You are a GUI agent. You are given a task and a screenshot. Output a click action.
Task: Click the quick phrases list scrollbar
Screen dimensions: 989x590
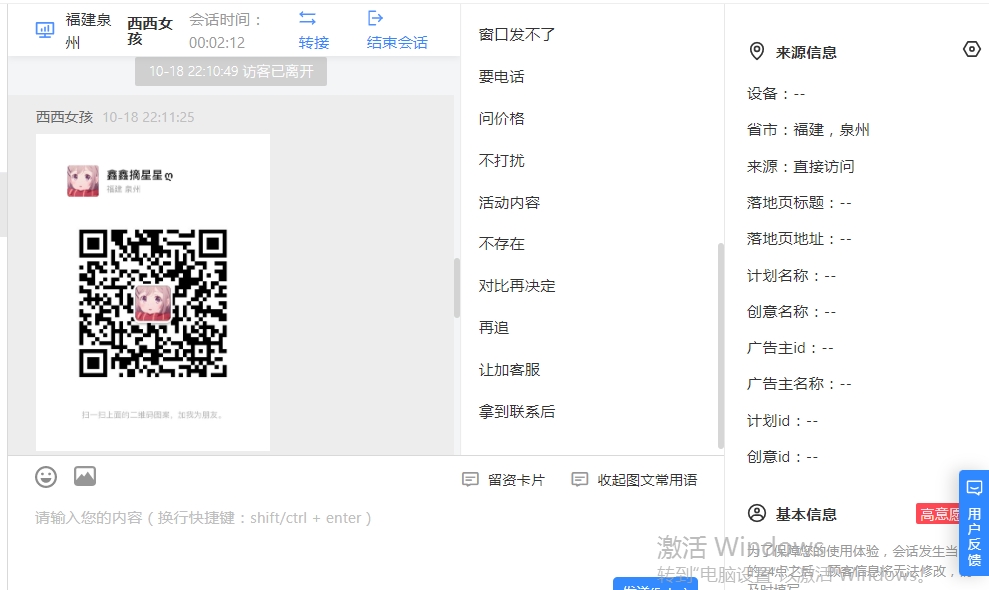click(720, 346)
